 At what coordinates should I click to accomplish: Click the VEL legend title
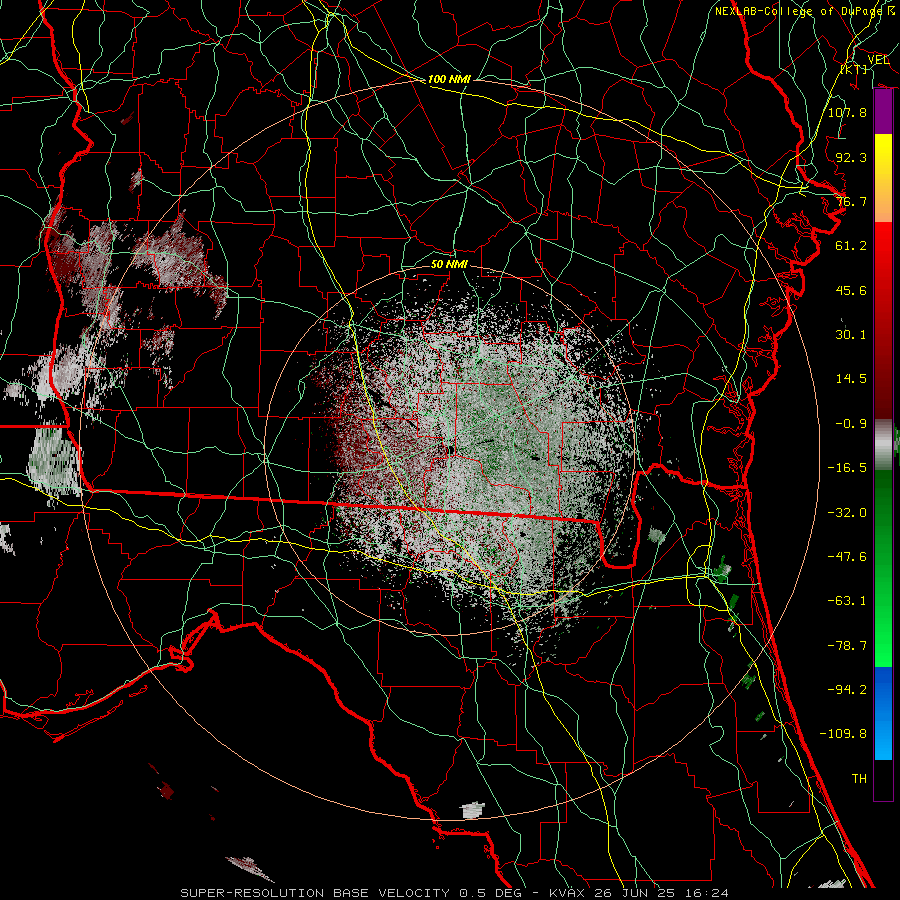coord(878,60)
